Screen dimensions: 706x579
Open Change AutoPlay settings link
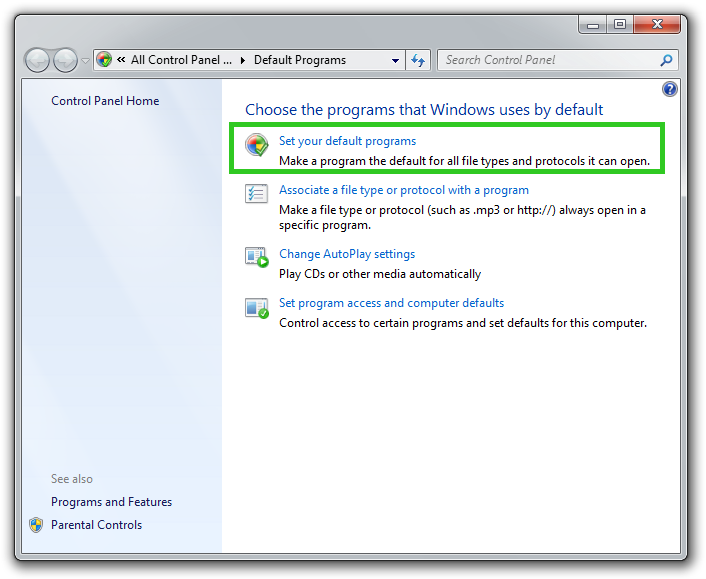click(347, 254)
